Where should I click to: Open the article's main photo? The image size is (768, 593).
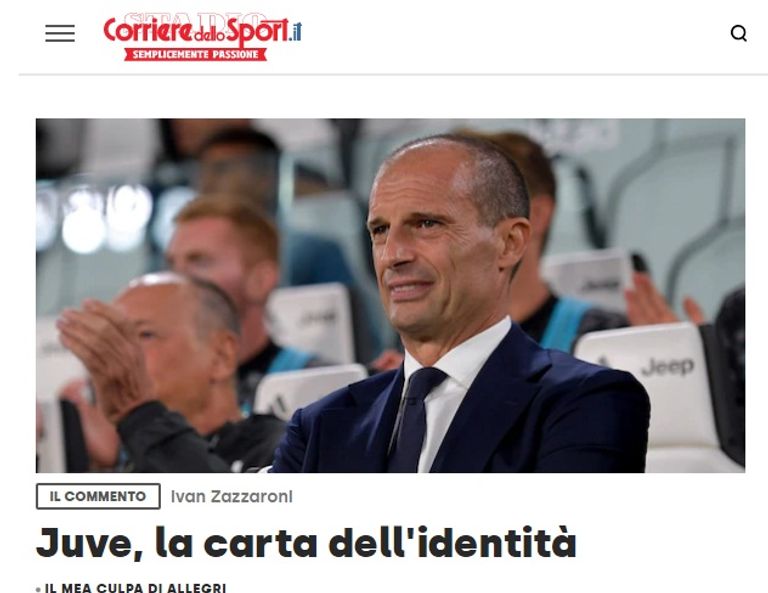390,295
